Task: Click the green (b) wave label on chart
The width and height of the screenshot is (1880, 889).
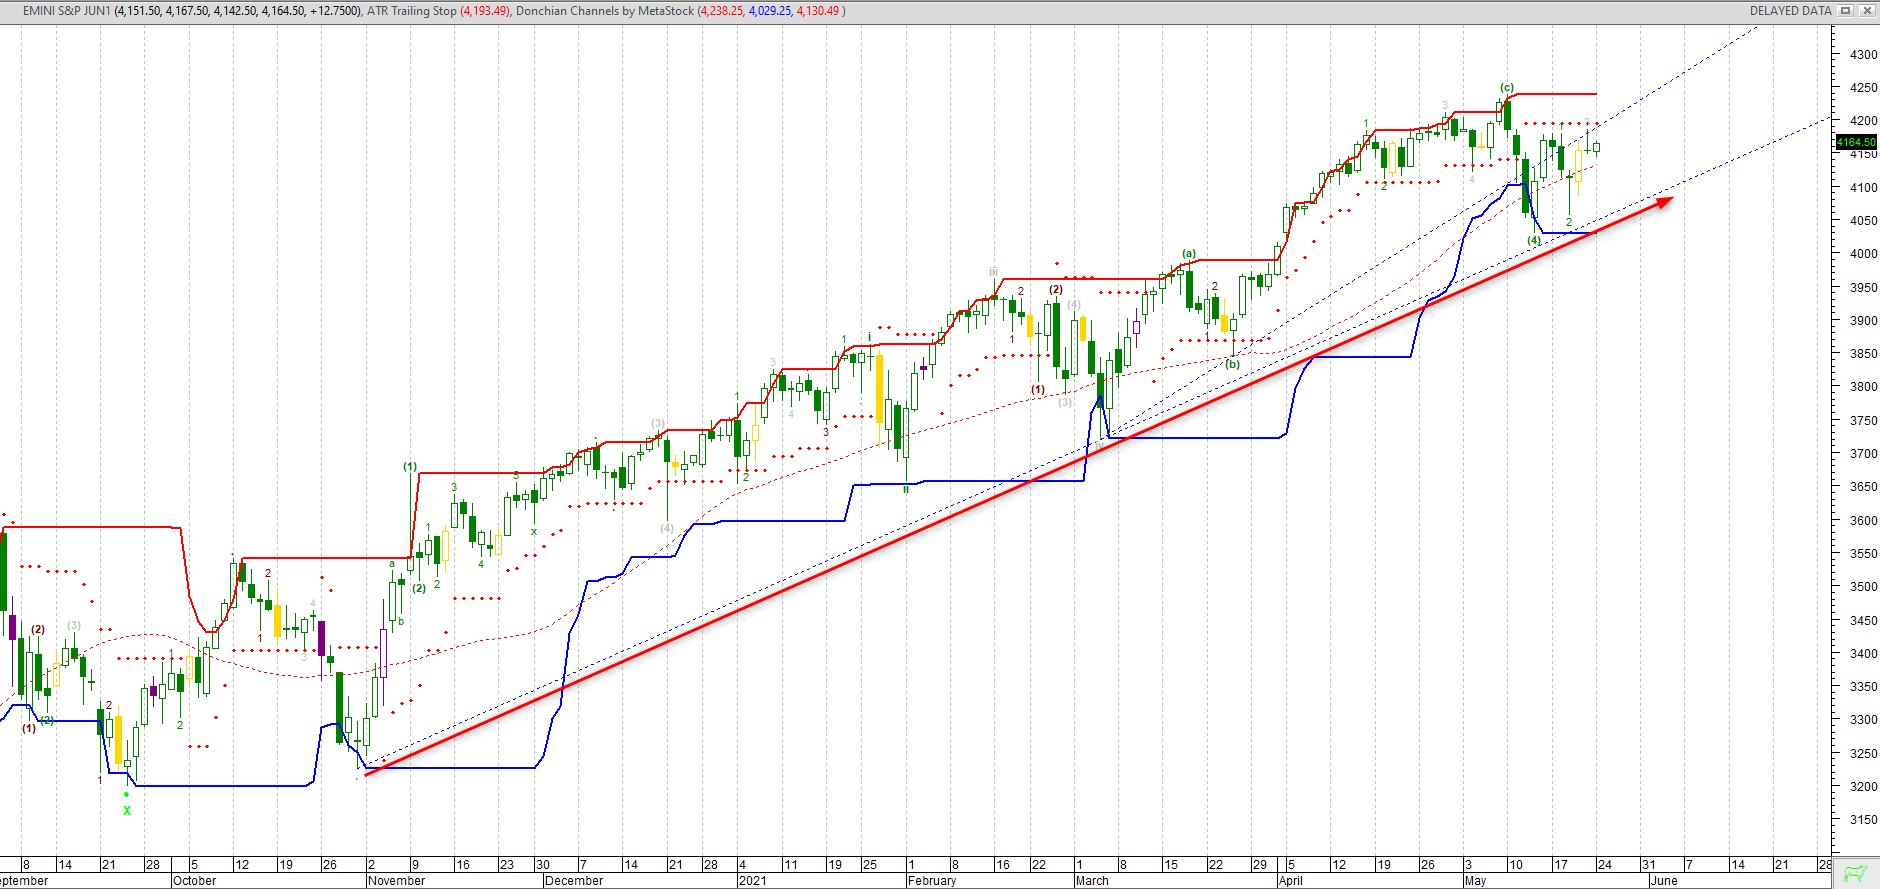Action: (1233, 364)
